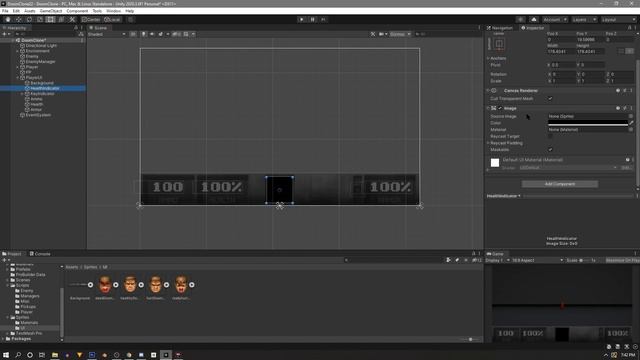Open the GameObject menu

click(51, 11)
